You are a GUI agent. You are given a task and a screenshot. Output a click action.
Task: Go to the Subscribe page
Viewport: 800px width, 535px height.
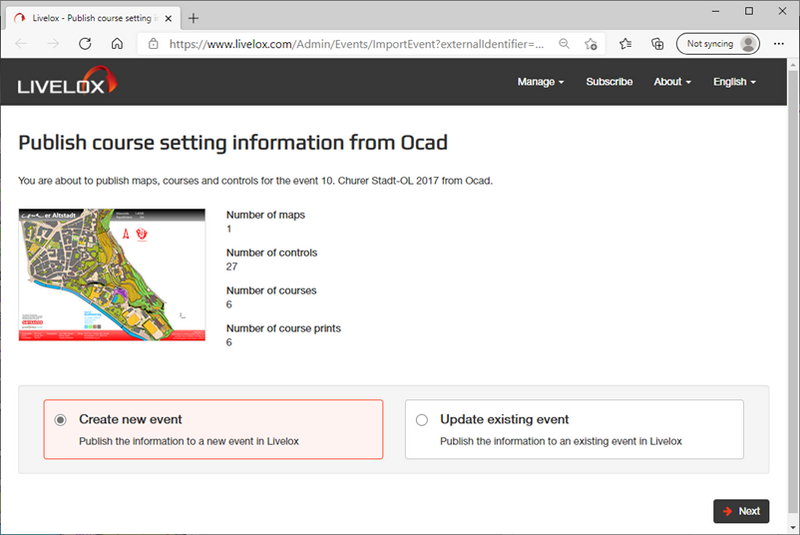tap(609, 82)
